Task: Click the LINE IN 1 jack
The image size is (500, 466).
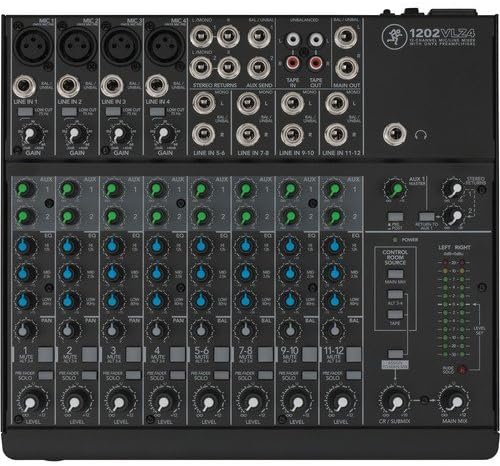Action: click(x=24, y=86)
